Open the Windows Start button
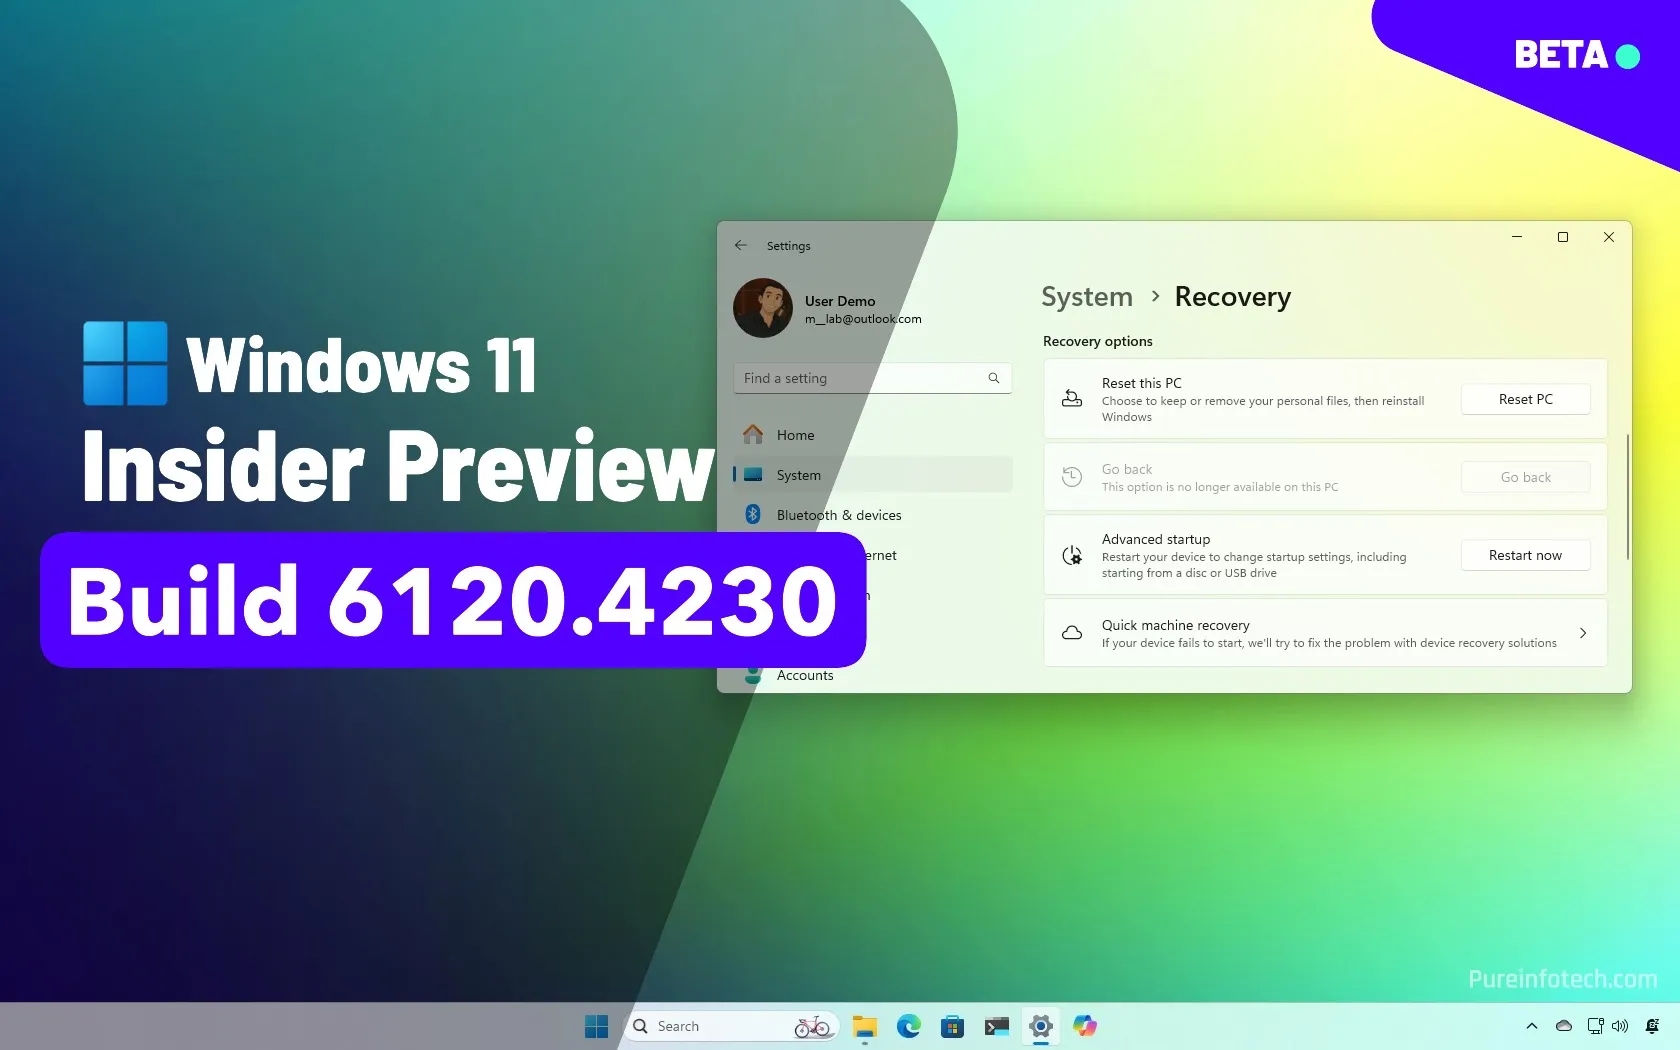The height and width of the screenshot is (1050, 1680). 597,1026
